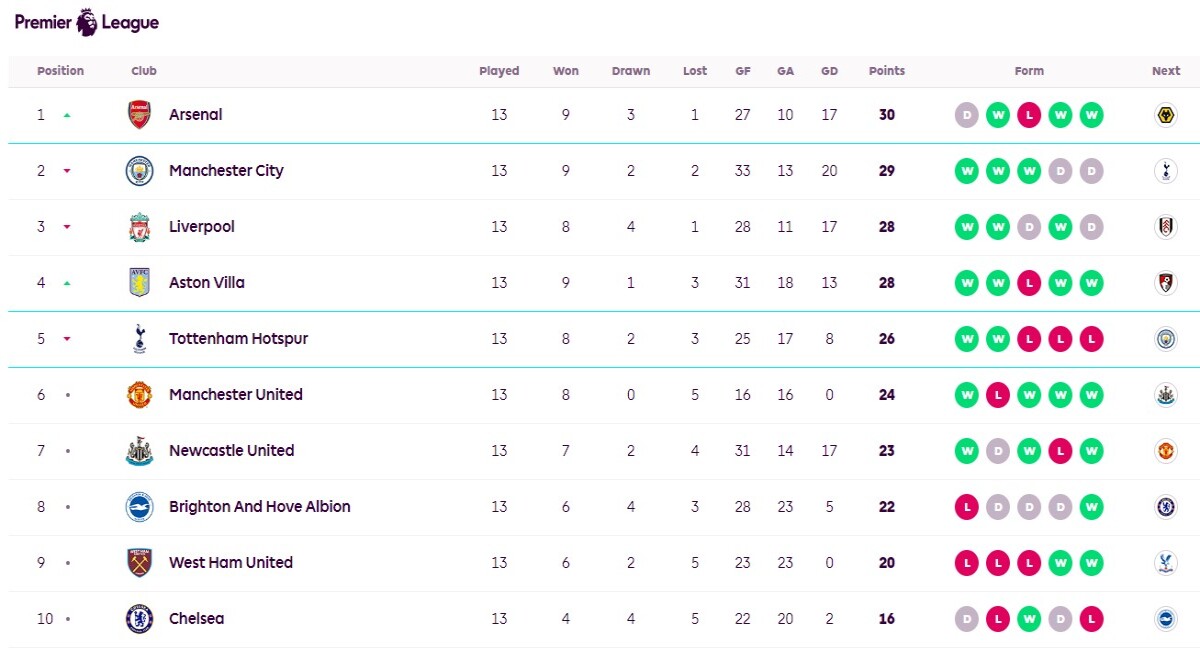The width and height of the screenshot is (1200, 649).
Task: Click the Form column header
Action: (1029, 71)
